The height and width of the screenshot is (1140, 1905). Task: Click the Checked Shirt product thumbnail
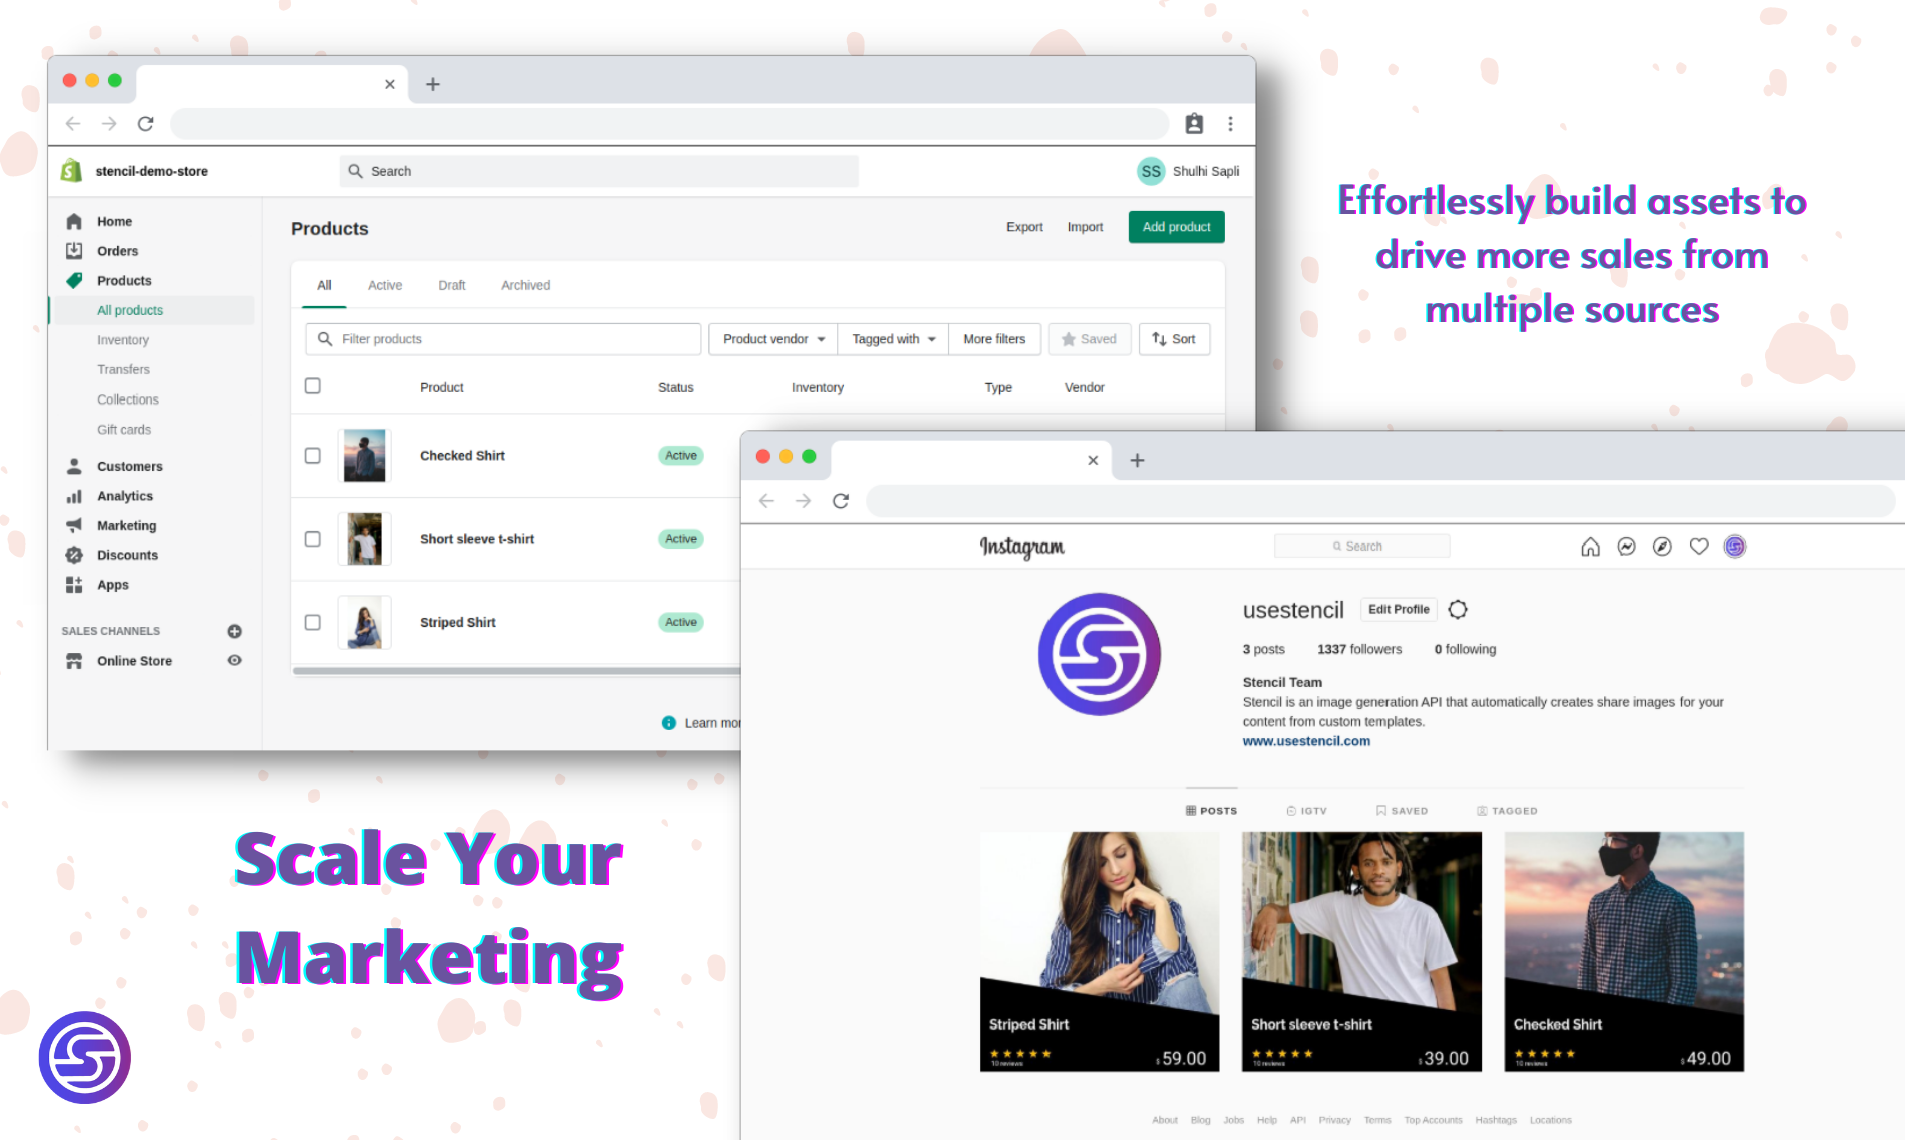[364, 456]
